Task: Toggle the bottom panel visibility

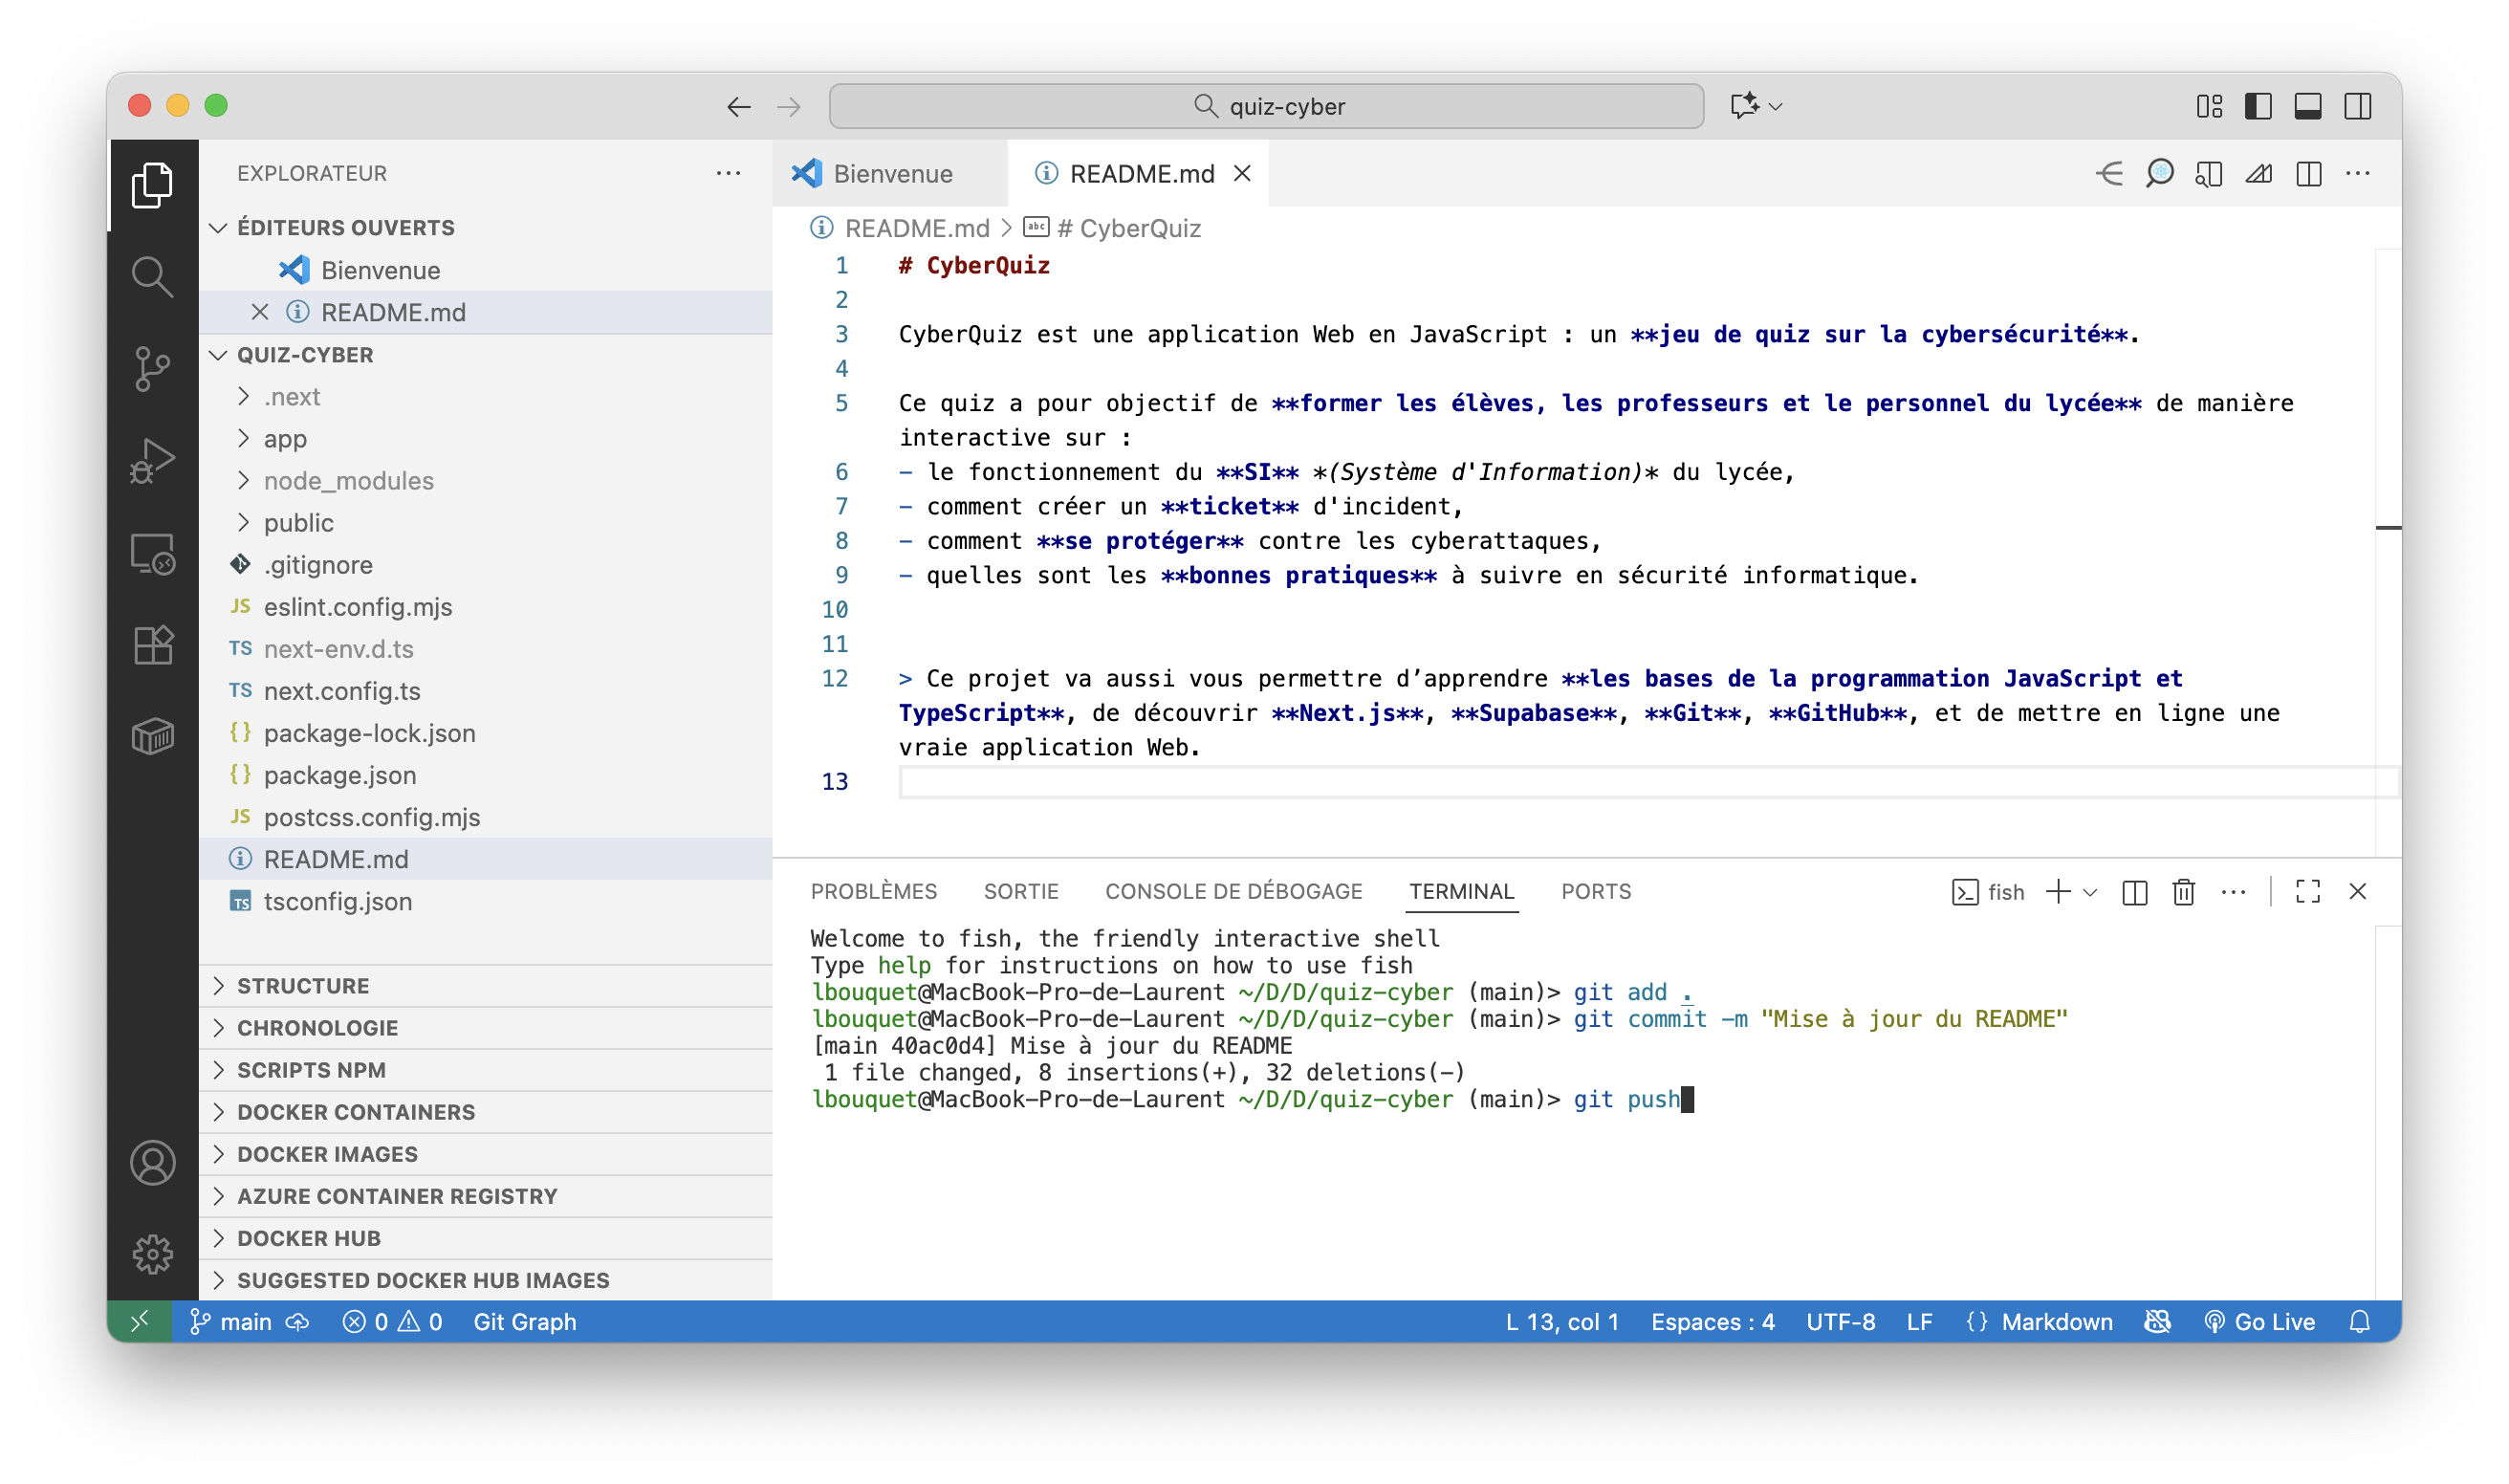Action: pos(2308,106)
